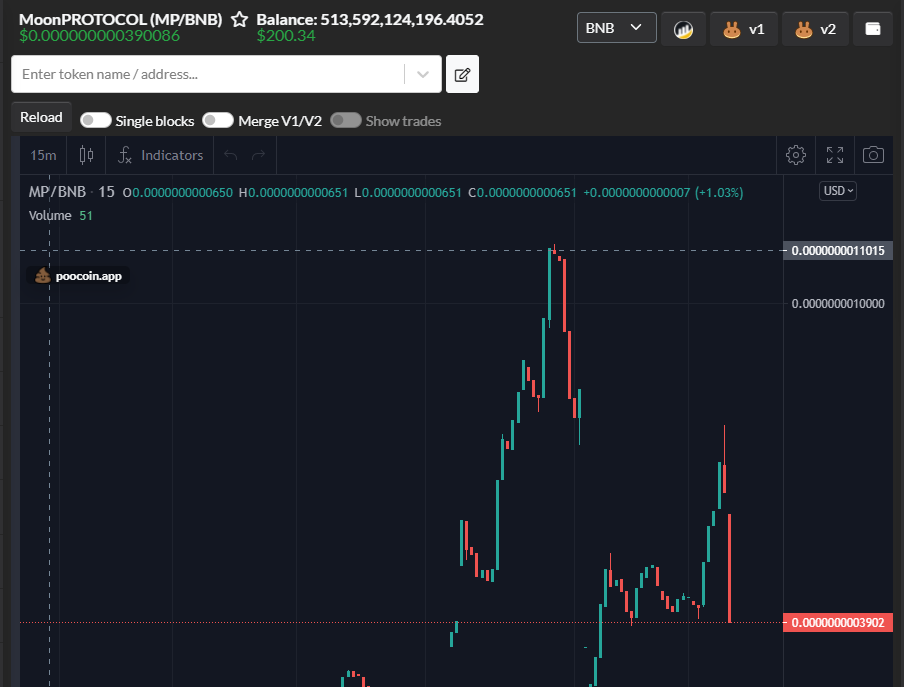
Task: Toggle Single blocks switch
Action: pyautogui.click(x=96, y=120)
